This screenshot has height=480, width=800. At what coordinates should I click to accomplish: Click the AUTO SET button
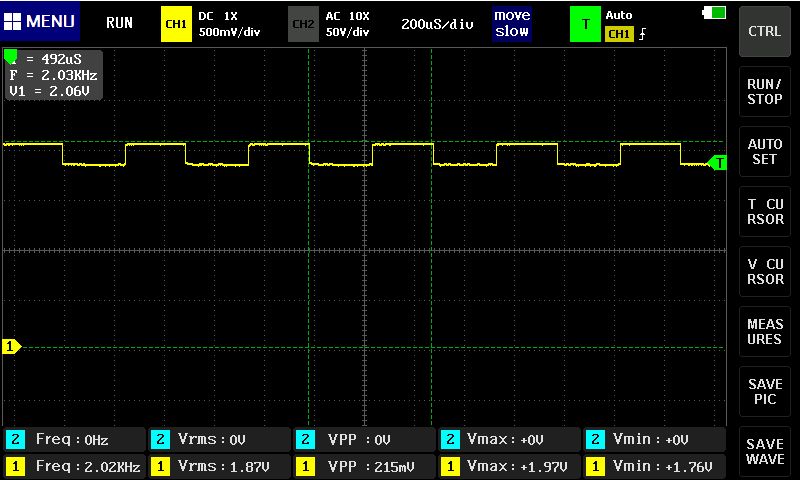[x=764, y=151]
